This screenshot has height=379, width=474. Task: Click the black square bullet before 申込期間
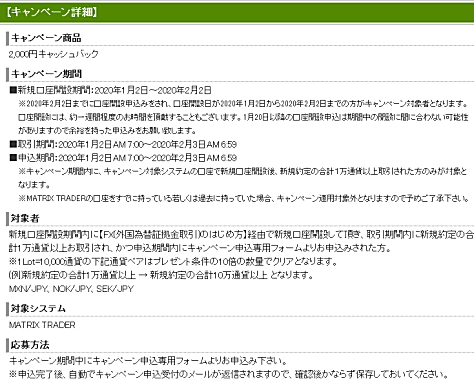(x=13, y=158)
